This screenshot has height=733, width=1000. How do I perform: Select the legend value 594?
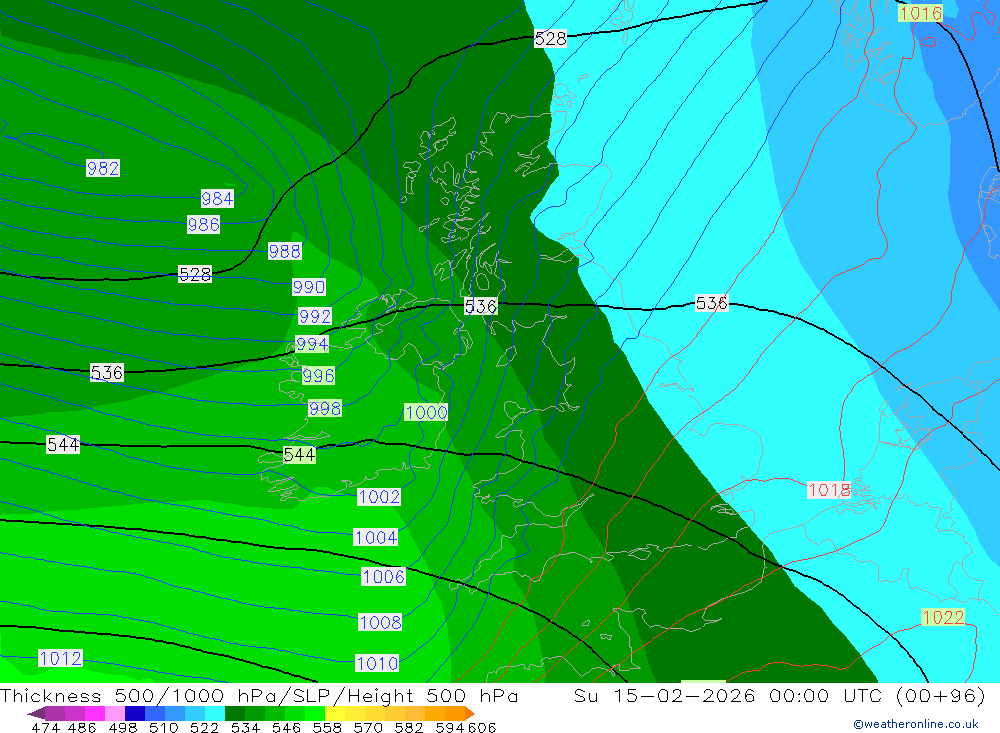click(x=450, y=727)
